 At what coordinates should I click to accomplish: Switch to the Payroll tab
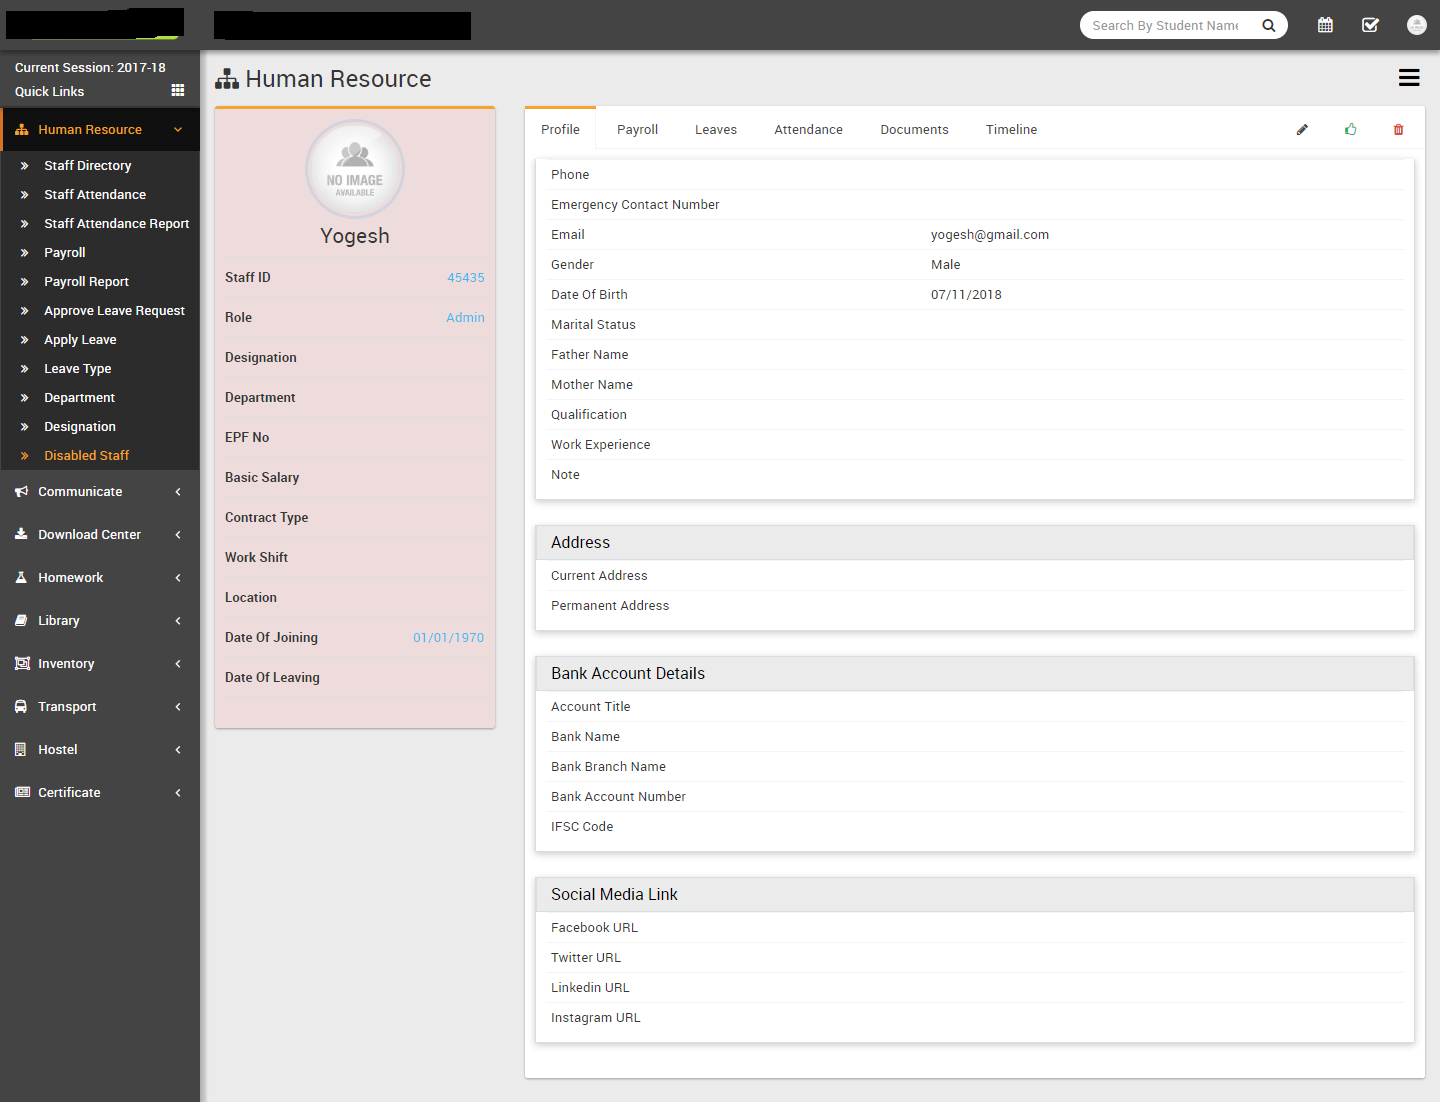coord(637,130)
